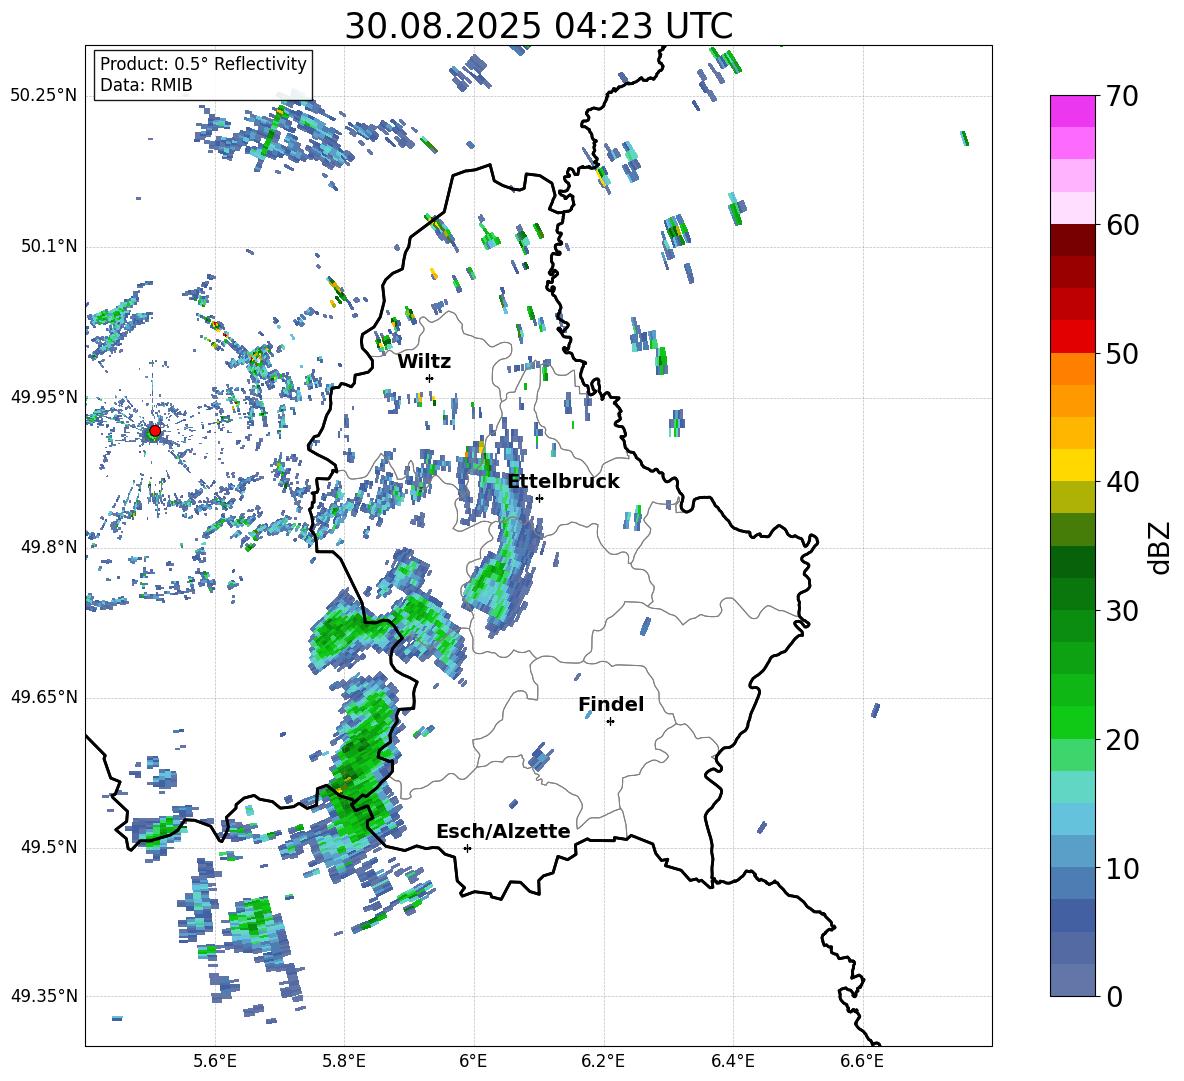
Task: Click the 49.5°N latitude label
Action: point(48,847)
